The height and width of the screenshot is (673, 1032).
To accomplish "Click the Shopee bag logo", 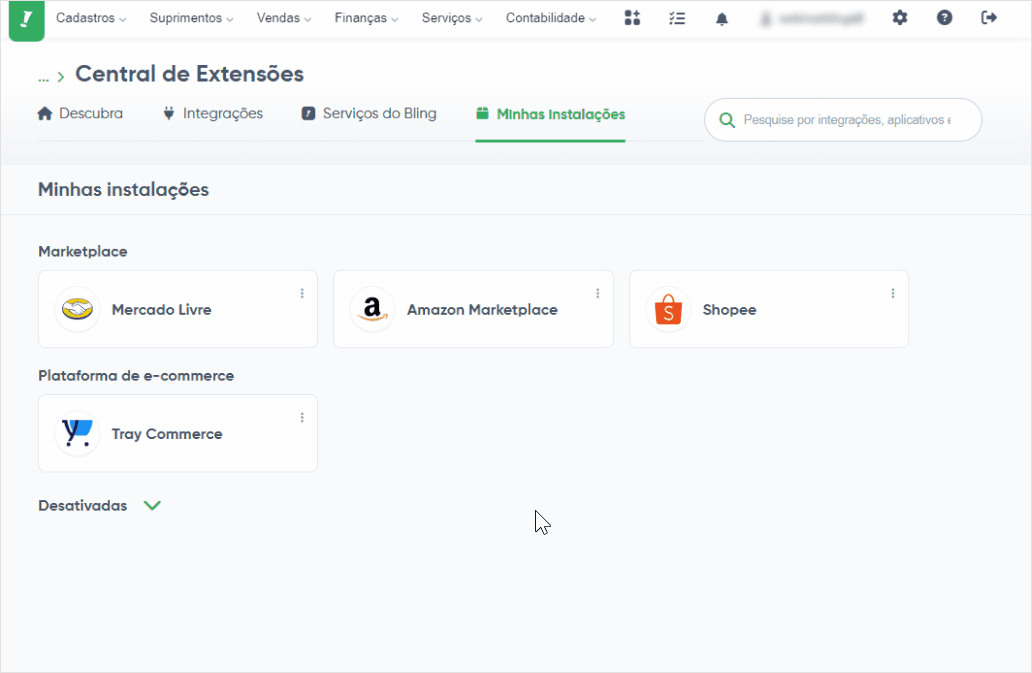I will coord(668,309).
